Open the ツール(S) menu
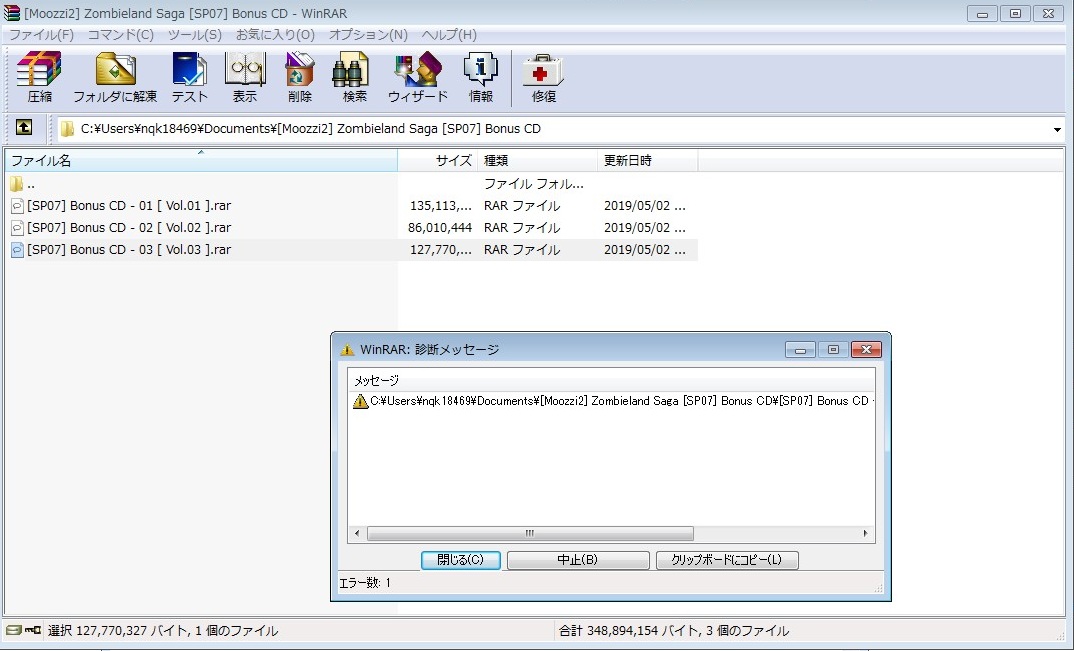The image size is (1074, 651). (195, 34)
